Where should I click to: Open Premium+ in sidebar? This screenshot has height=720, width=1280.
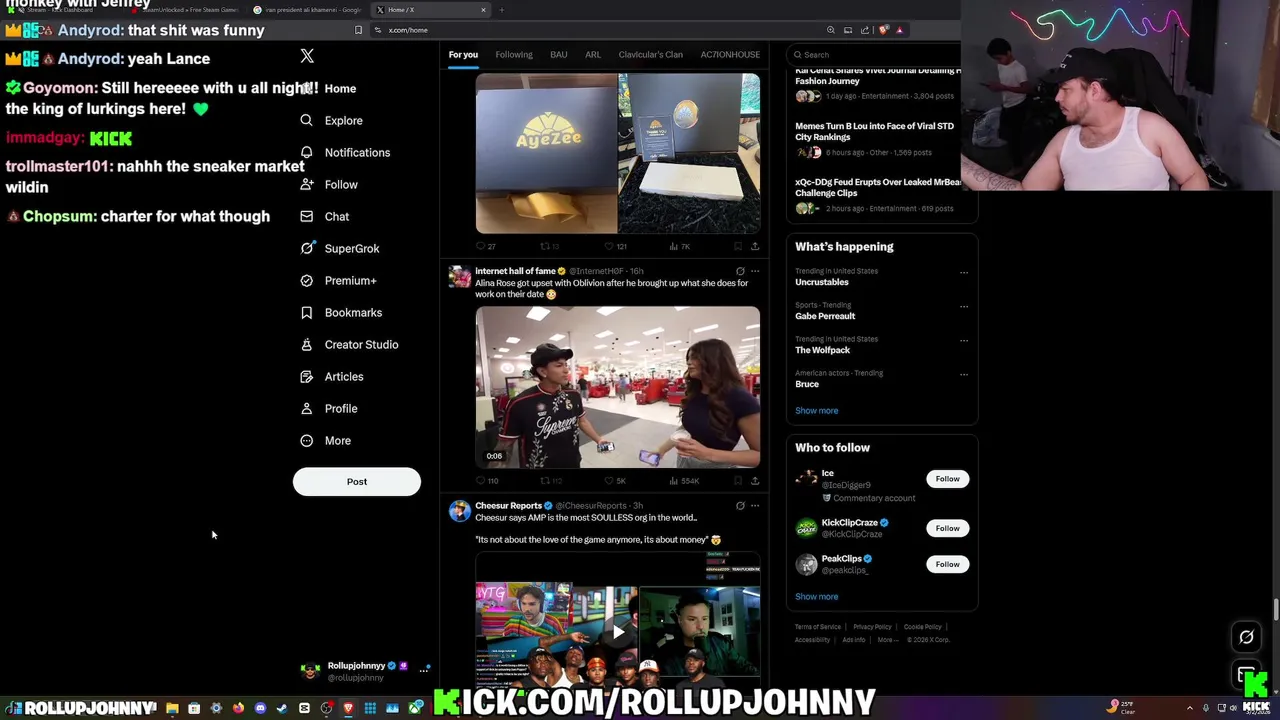[338, 280]
